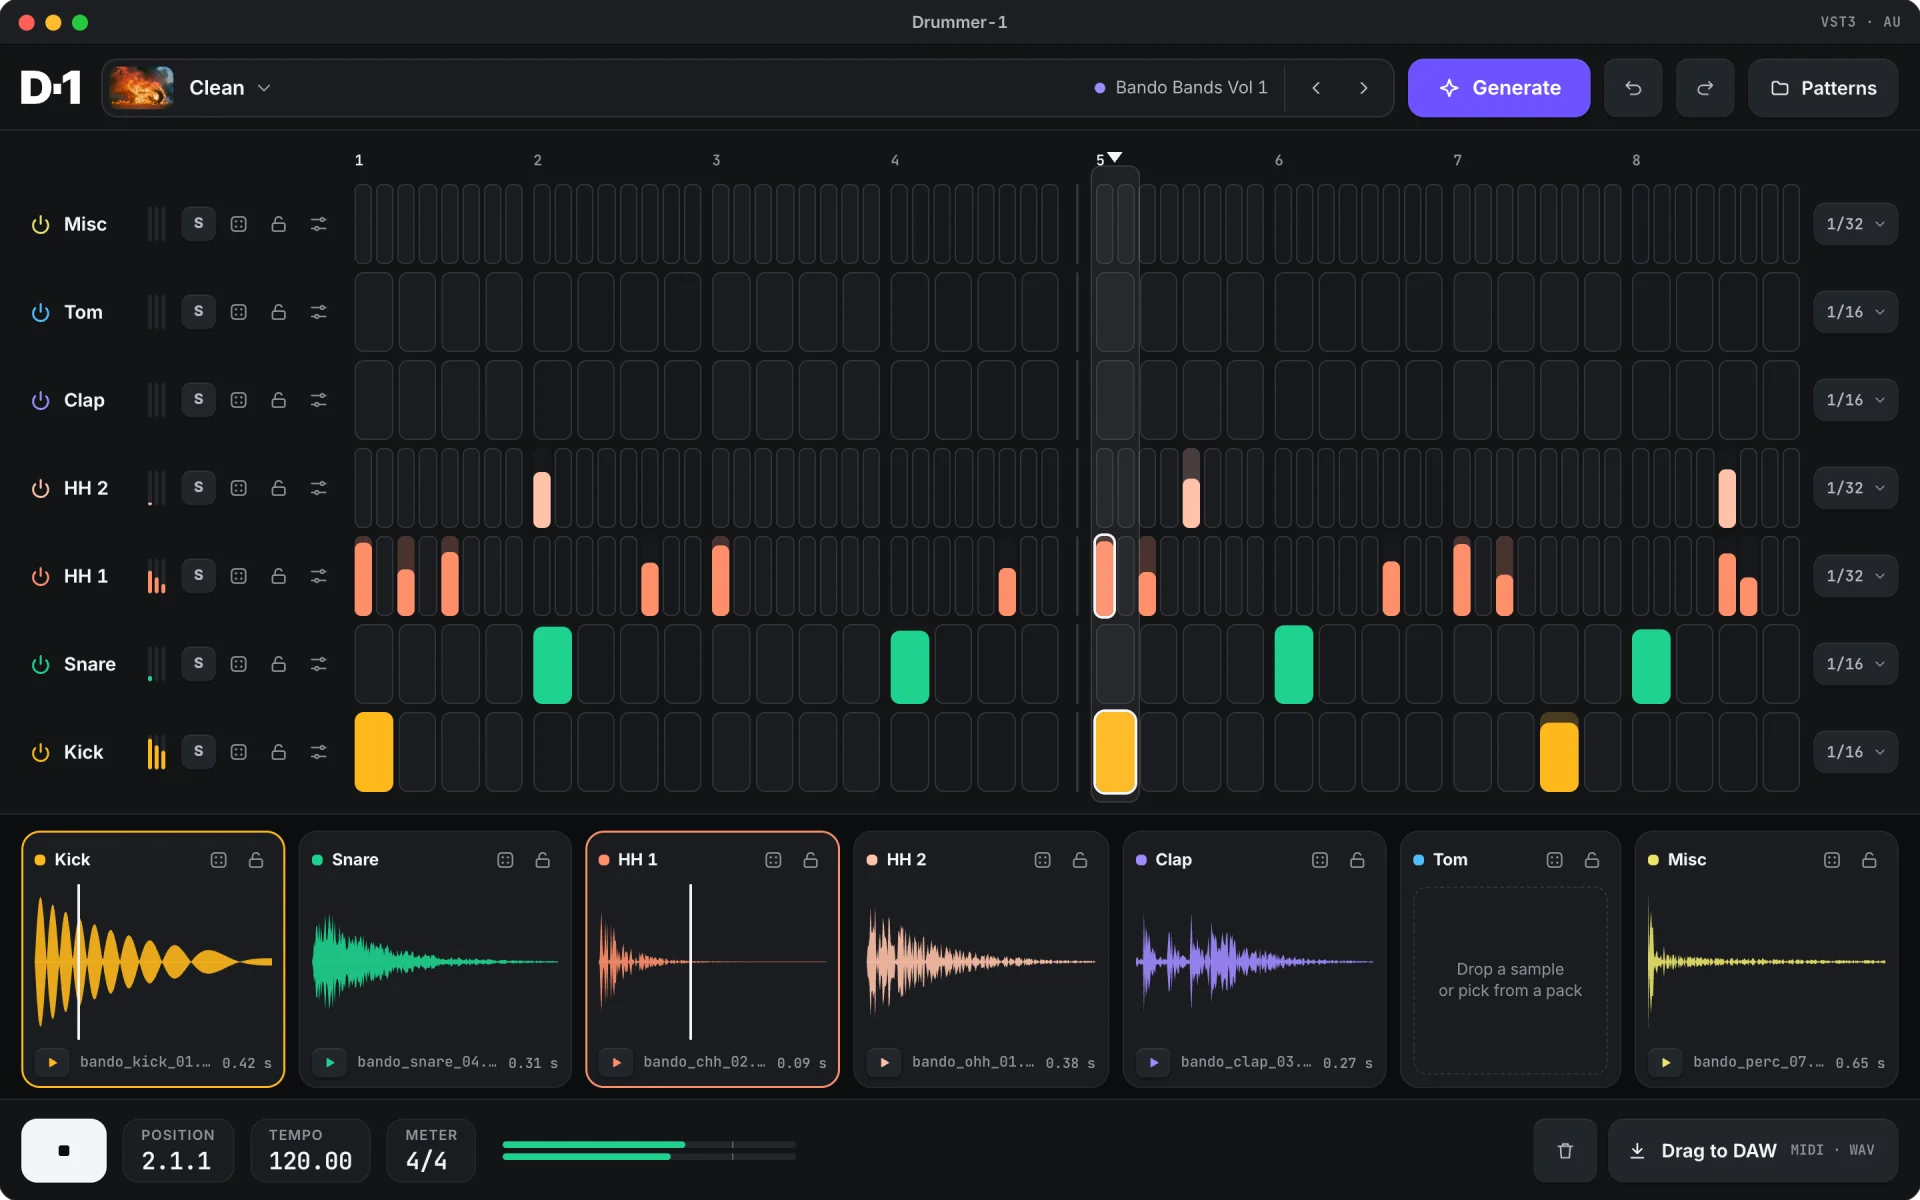Open HH 2 step resolution dropdown
This screenshot has width=1920, height=1200.
pyautogui.click(x=1855, y=488)
